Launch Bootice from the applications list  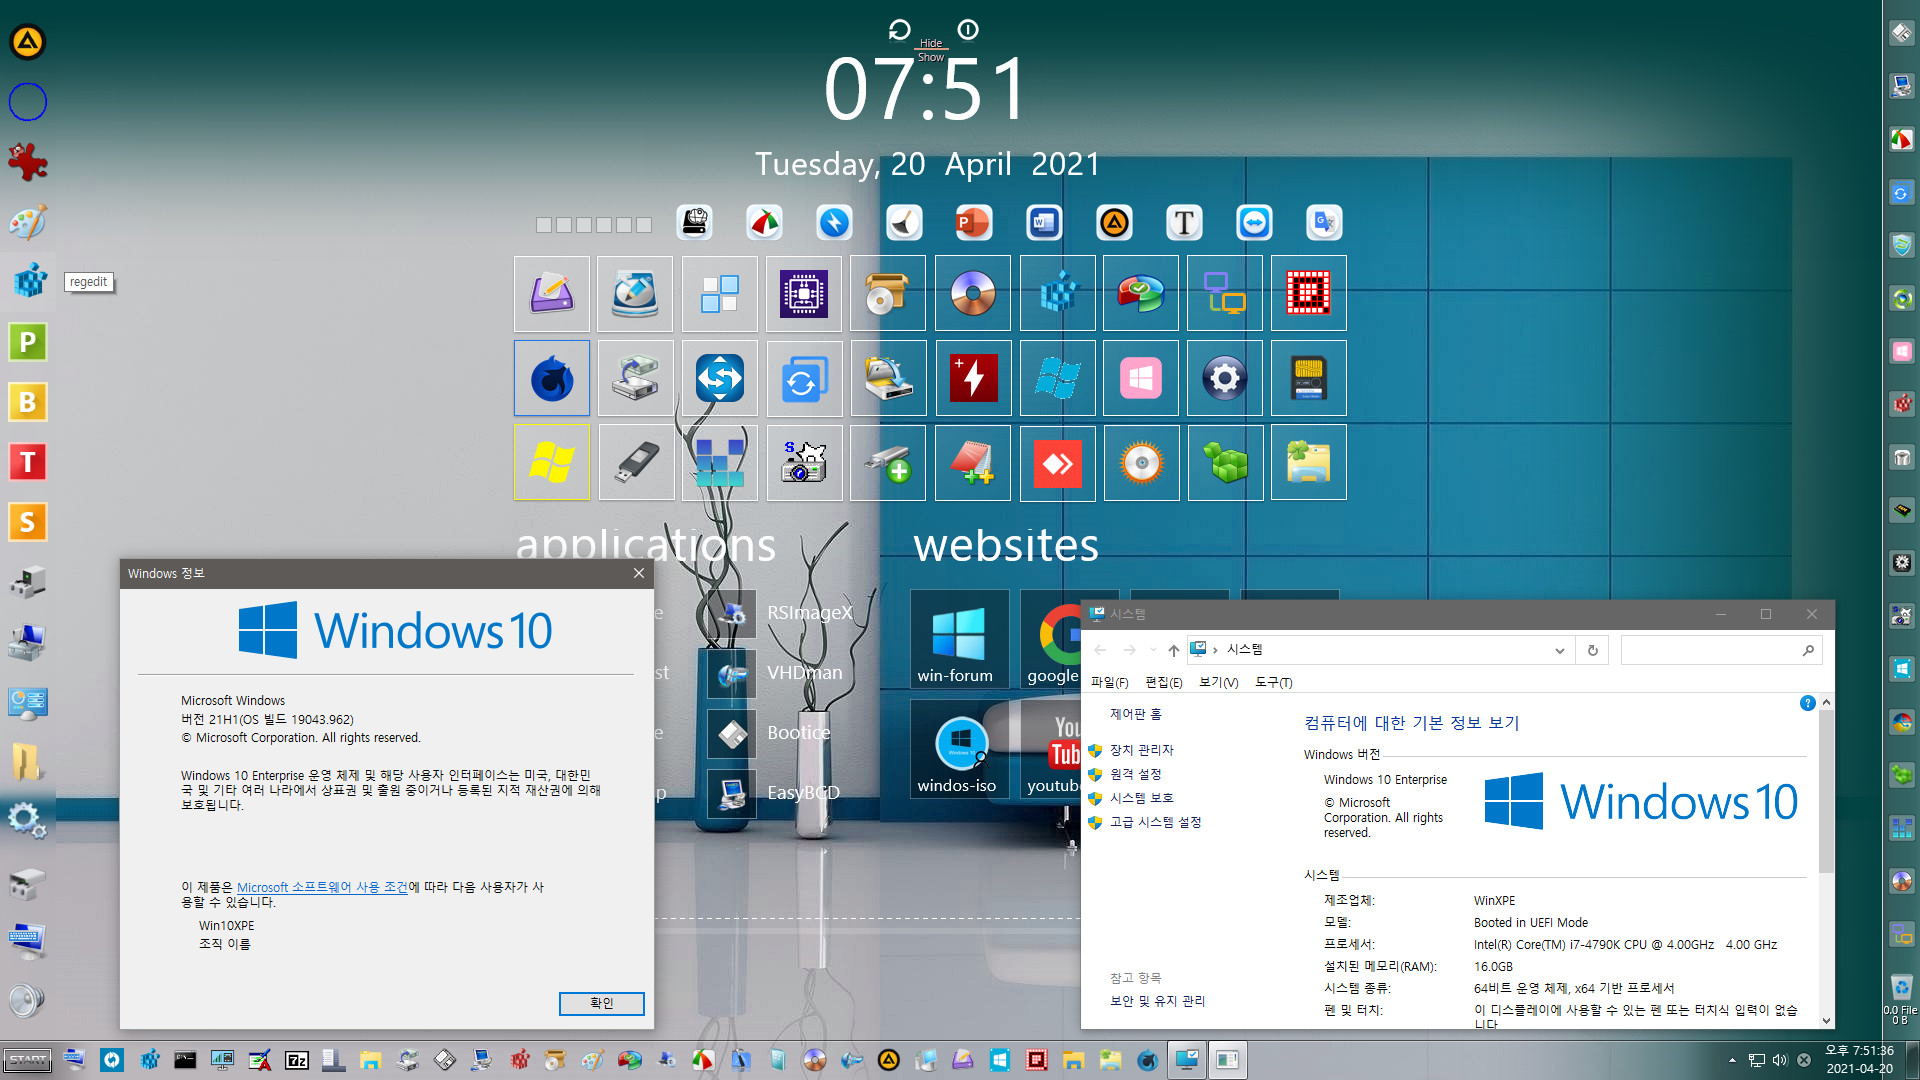pos(770,733)
